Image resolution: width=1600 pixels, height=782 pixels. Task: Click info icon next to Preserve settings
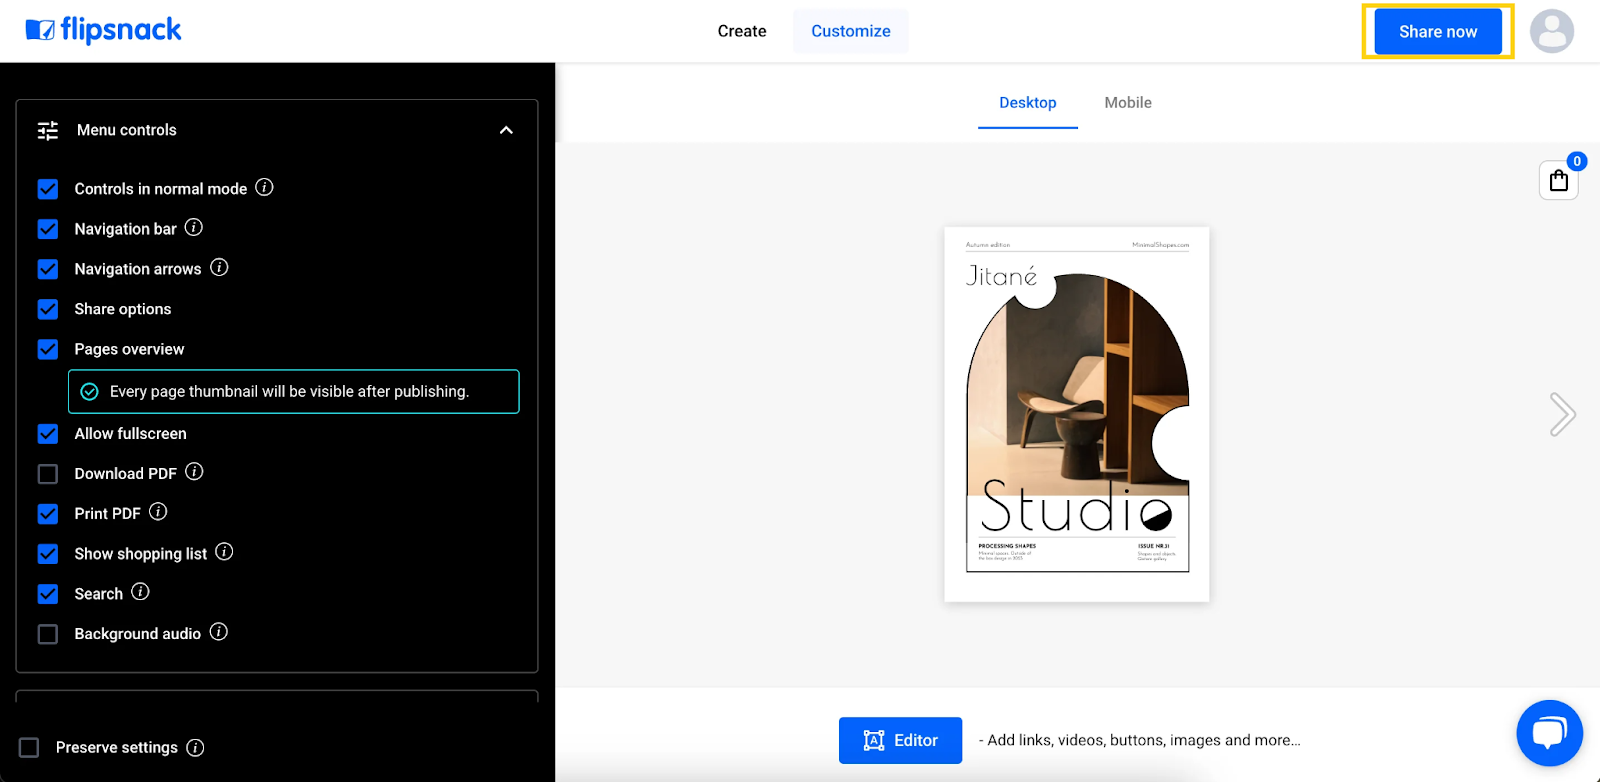tap(196, 748)
